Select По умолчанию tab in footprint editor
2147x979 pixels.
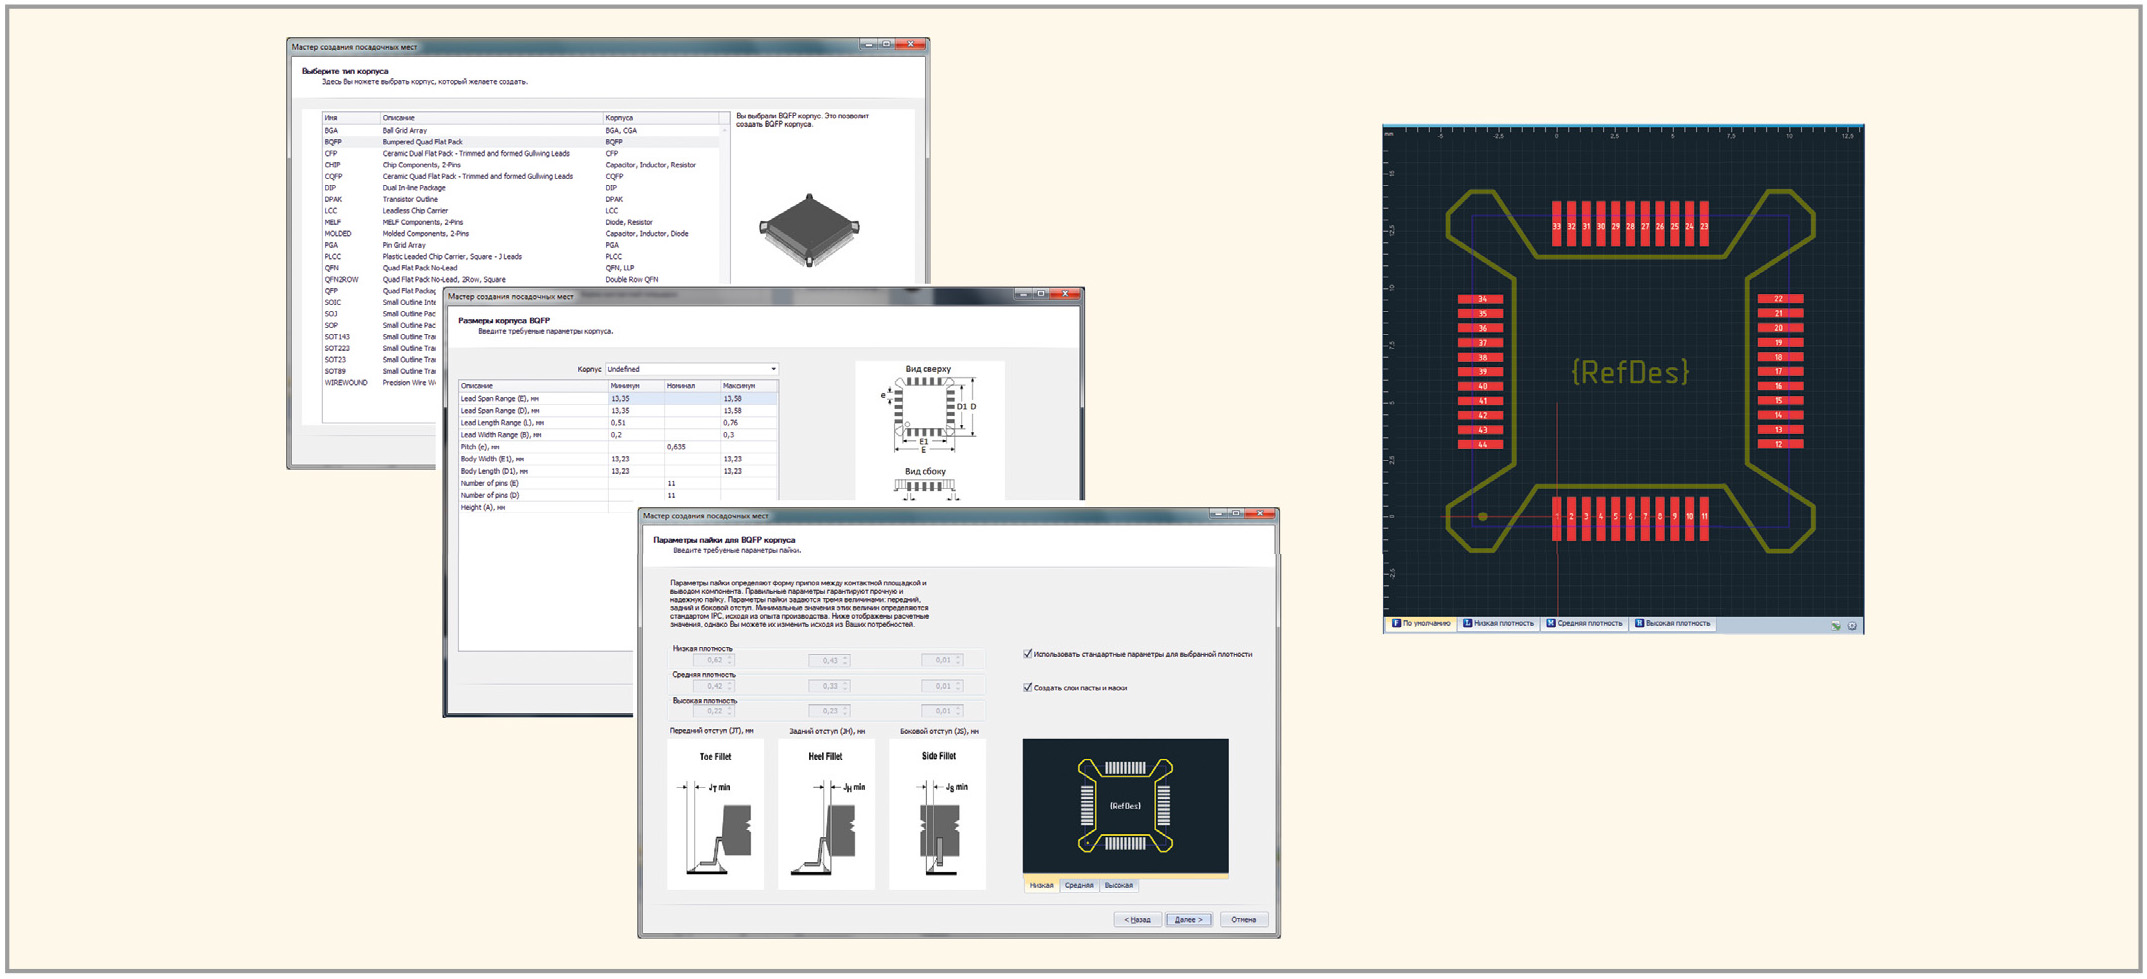pyautogui.click(x=1420, y=624)
